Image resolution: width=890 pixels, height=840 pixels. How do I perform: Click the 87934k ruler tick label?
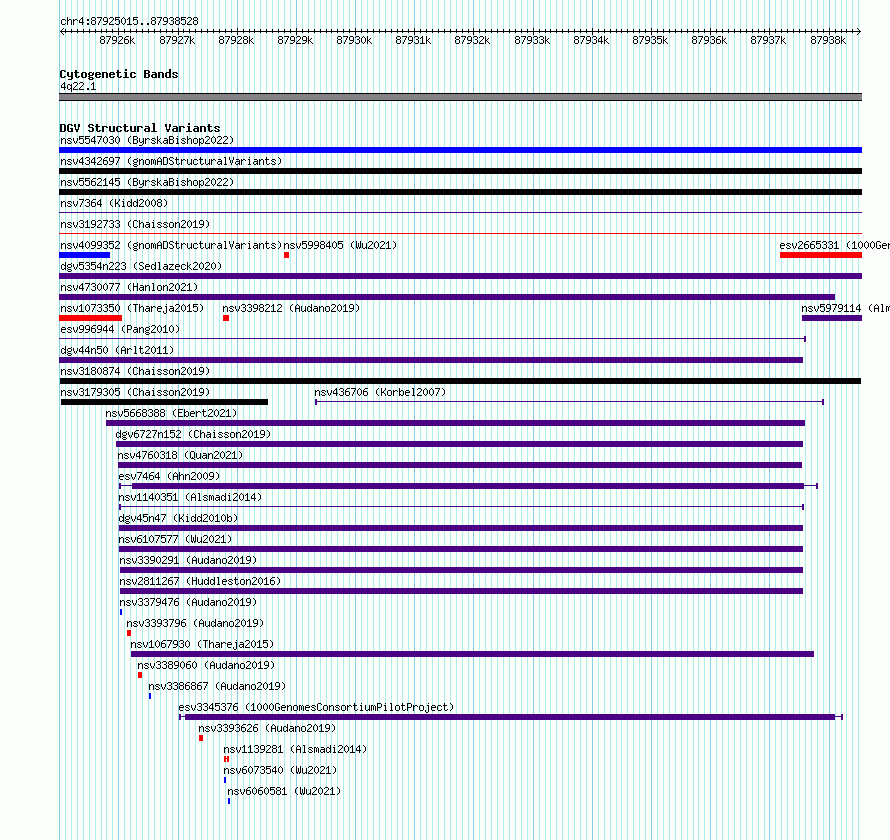[x=591, y=40]
